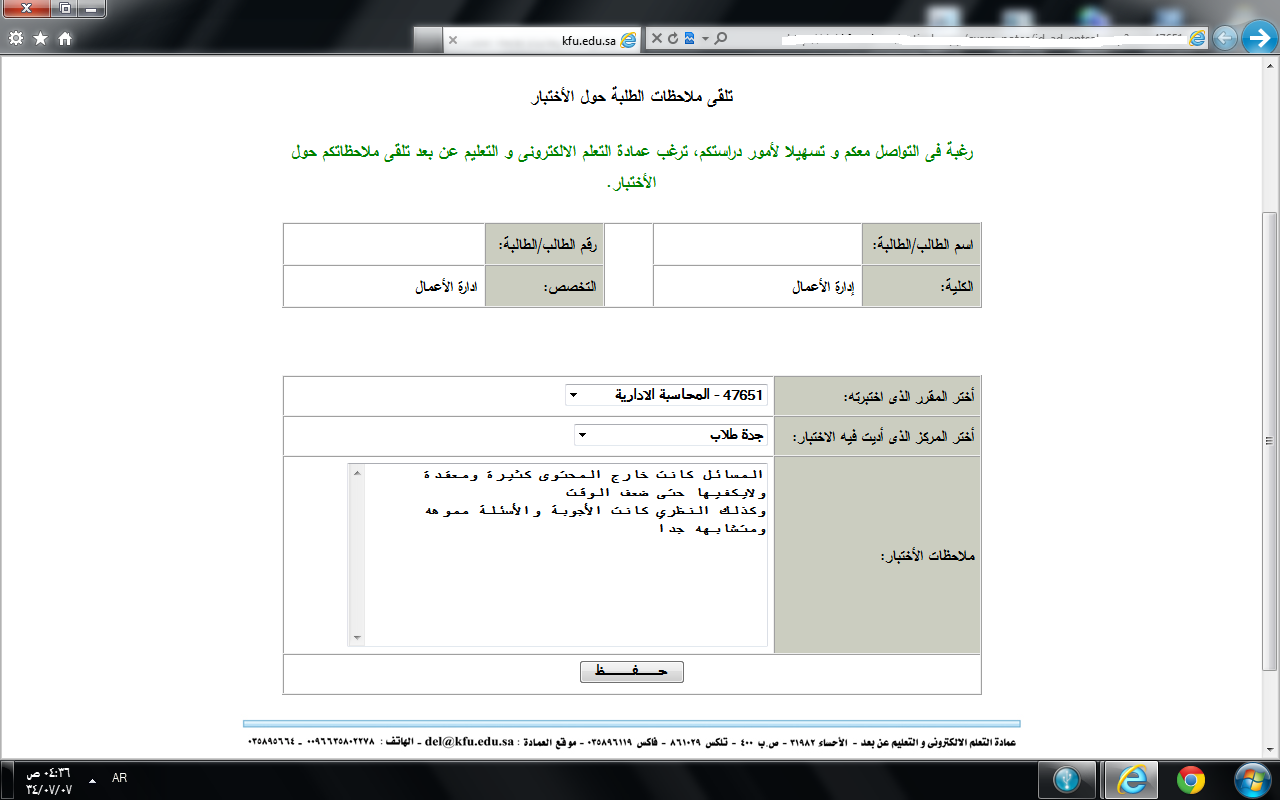The image size is (1280, 800).
Task: Click the search magnifier in address bar
Action: (x=720, y=39)
